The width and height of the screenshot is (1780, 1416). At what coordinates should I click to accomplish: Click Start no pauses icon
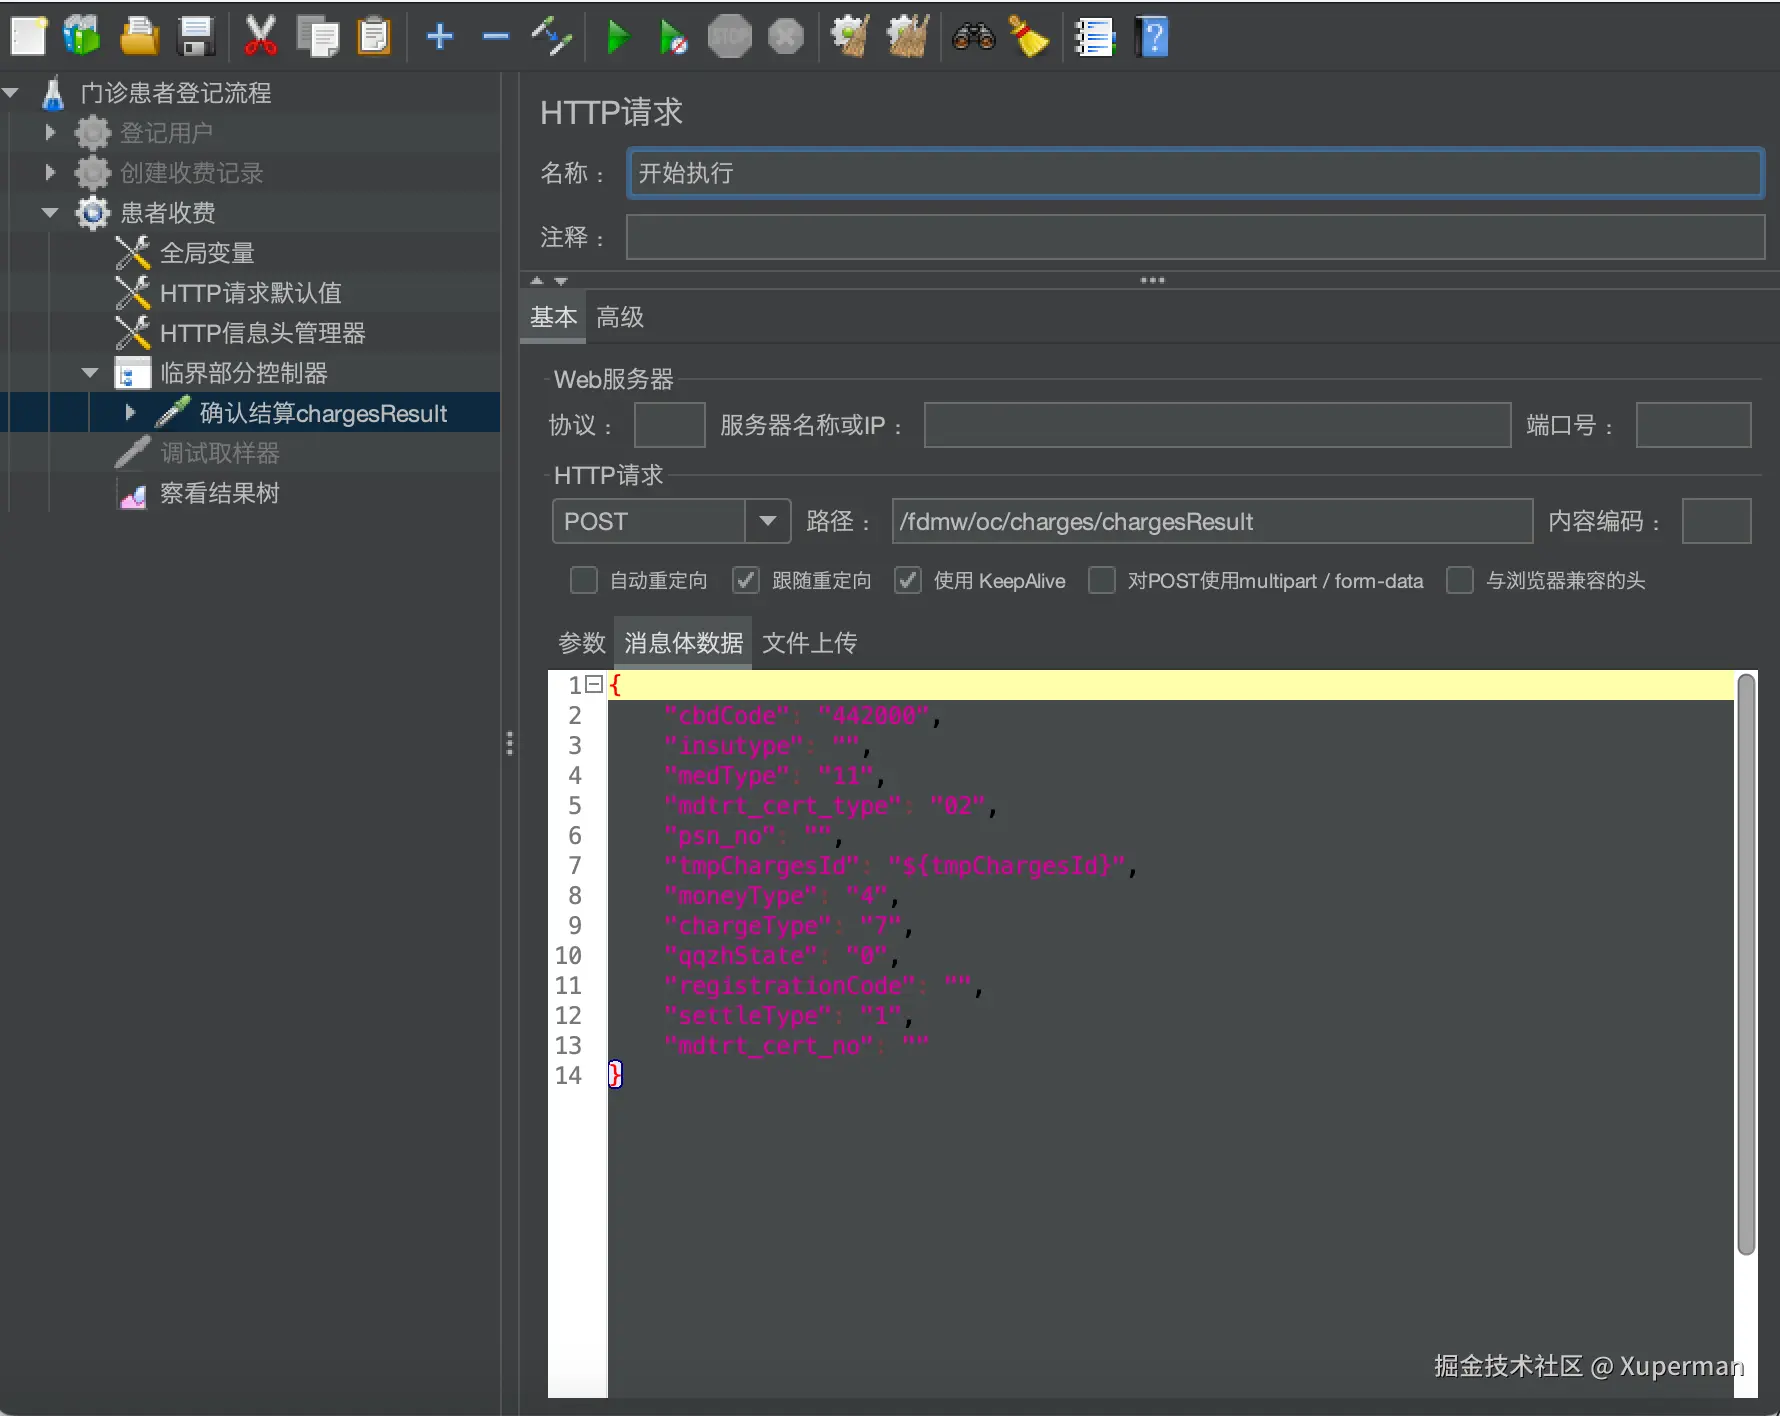coord(673,37)
